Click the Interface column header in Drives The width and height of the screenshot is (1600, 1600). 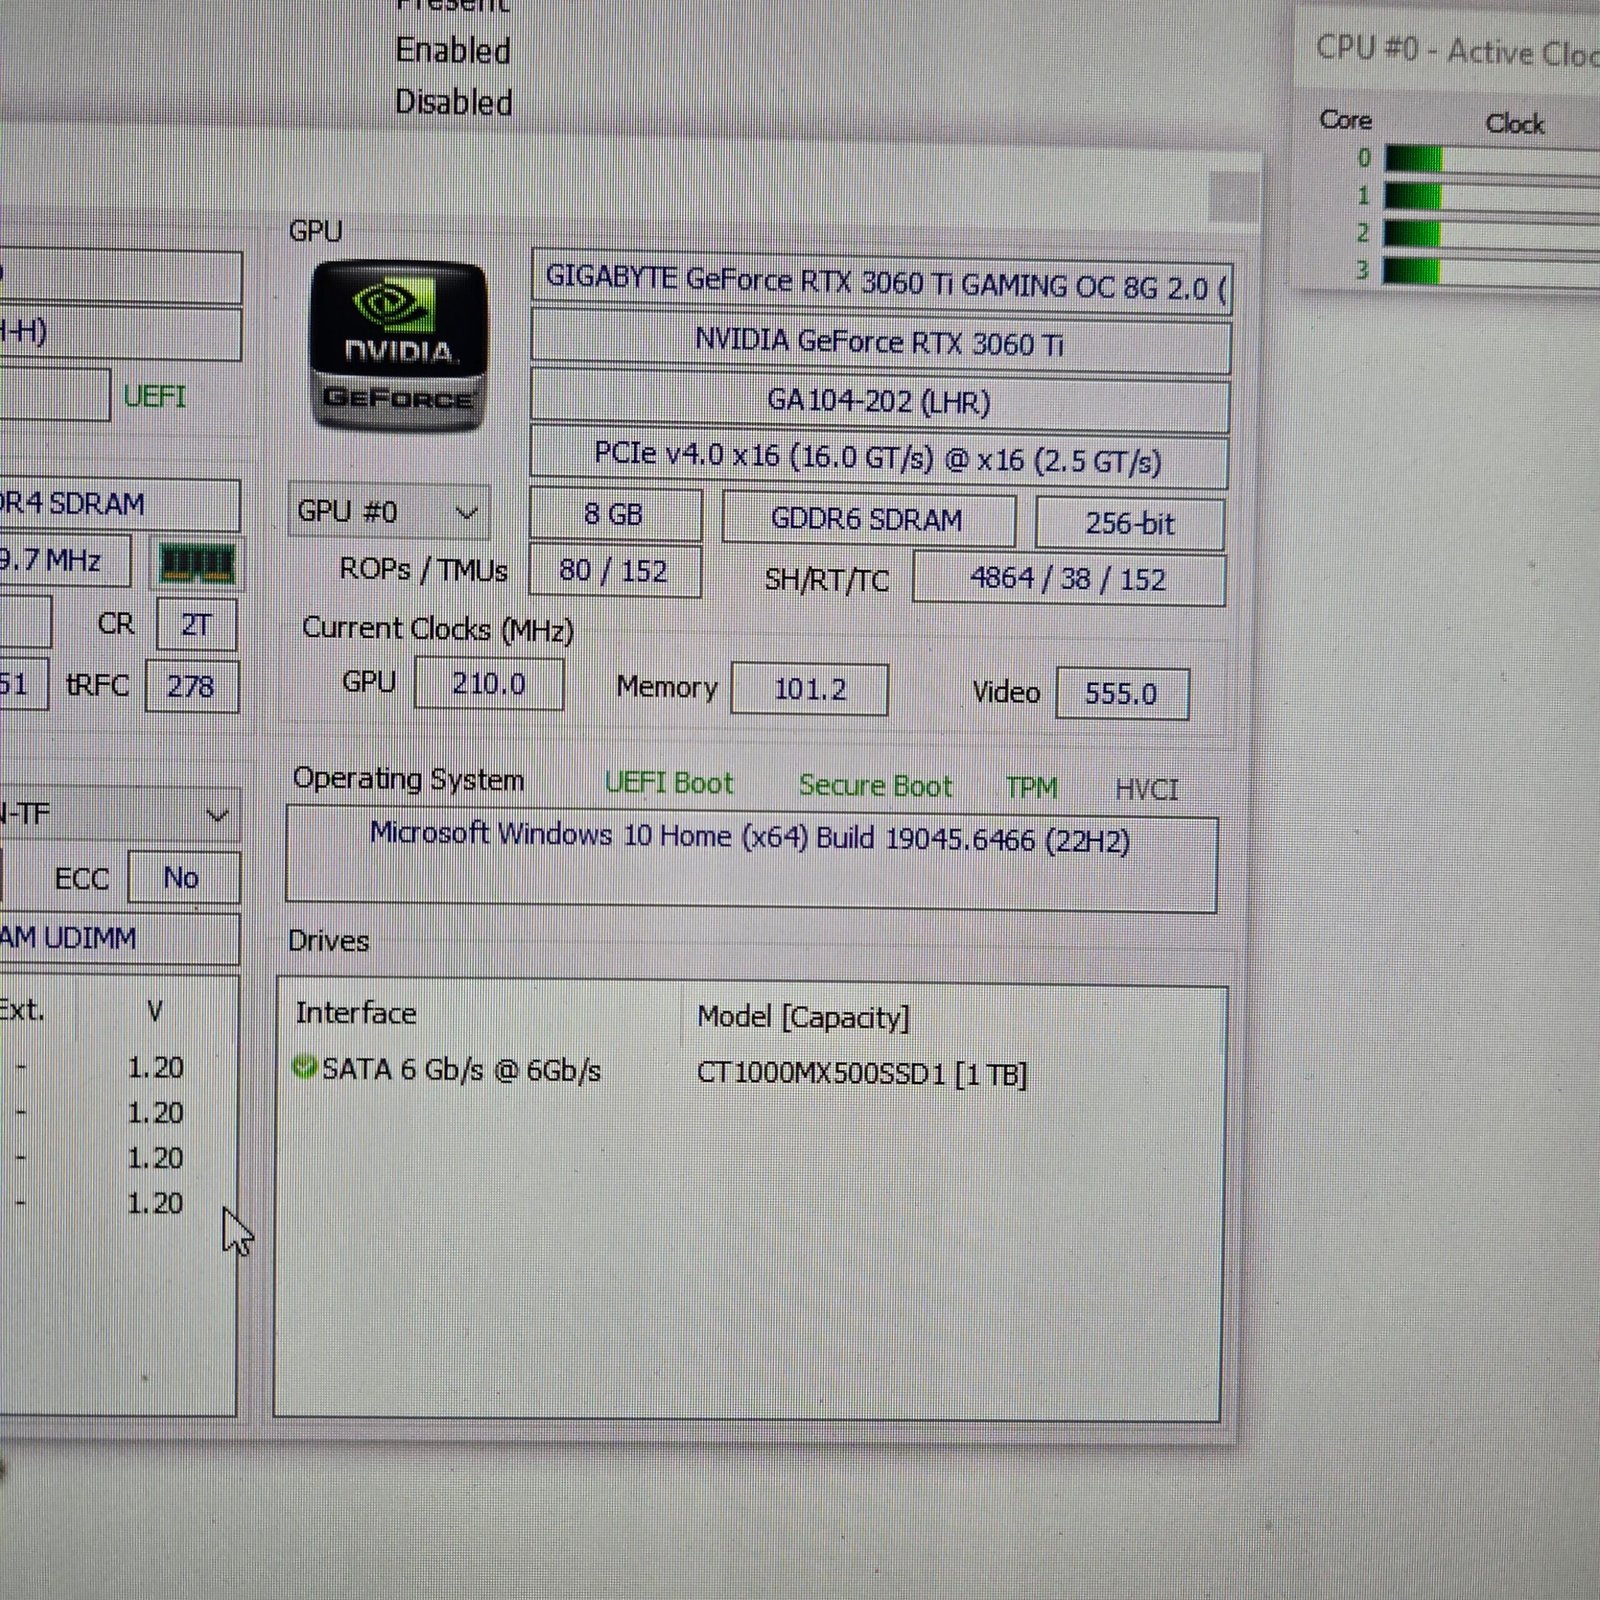pos(356,1013)
